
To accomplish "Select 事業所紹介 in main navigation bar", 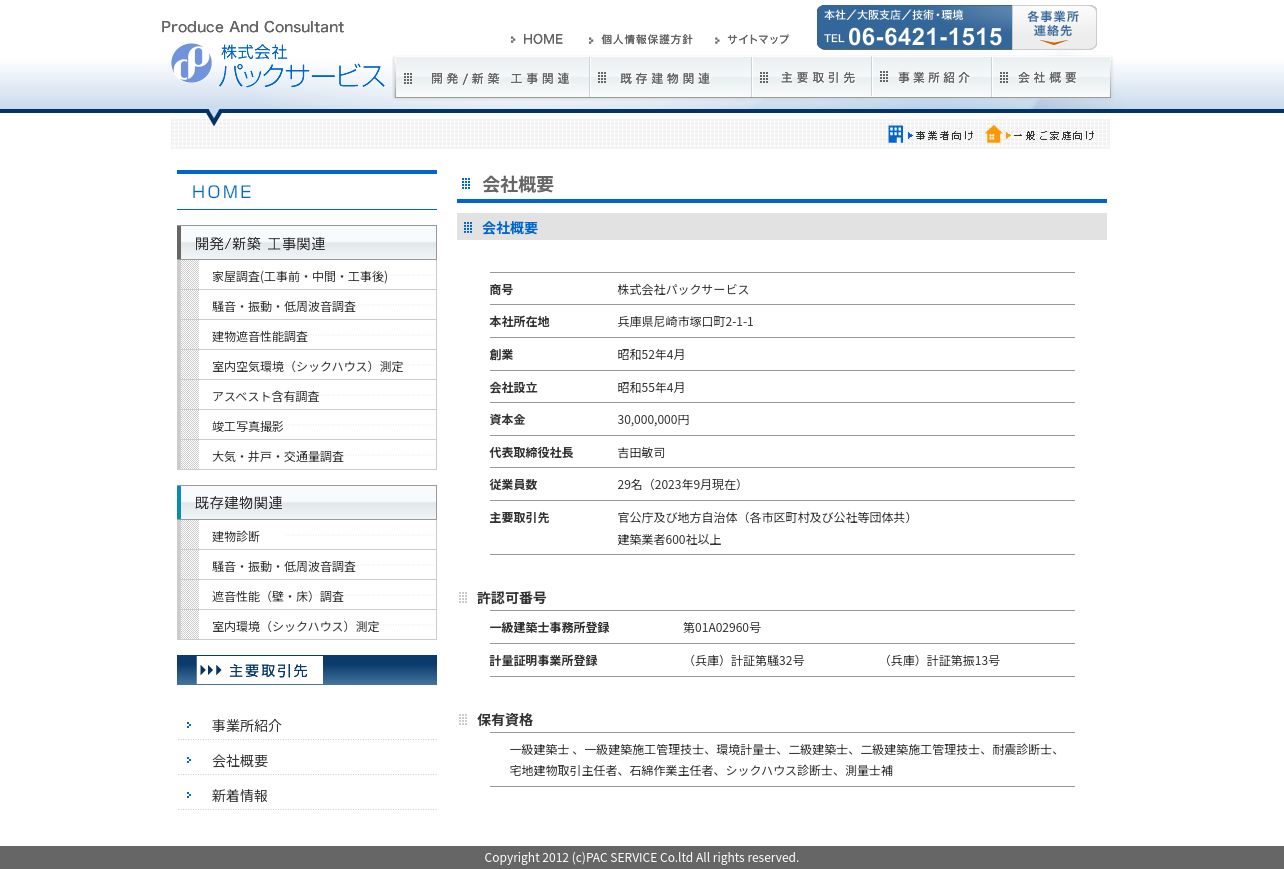I will point(931,78).
